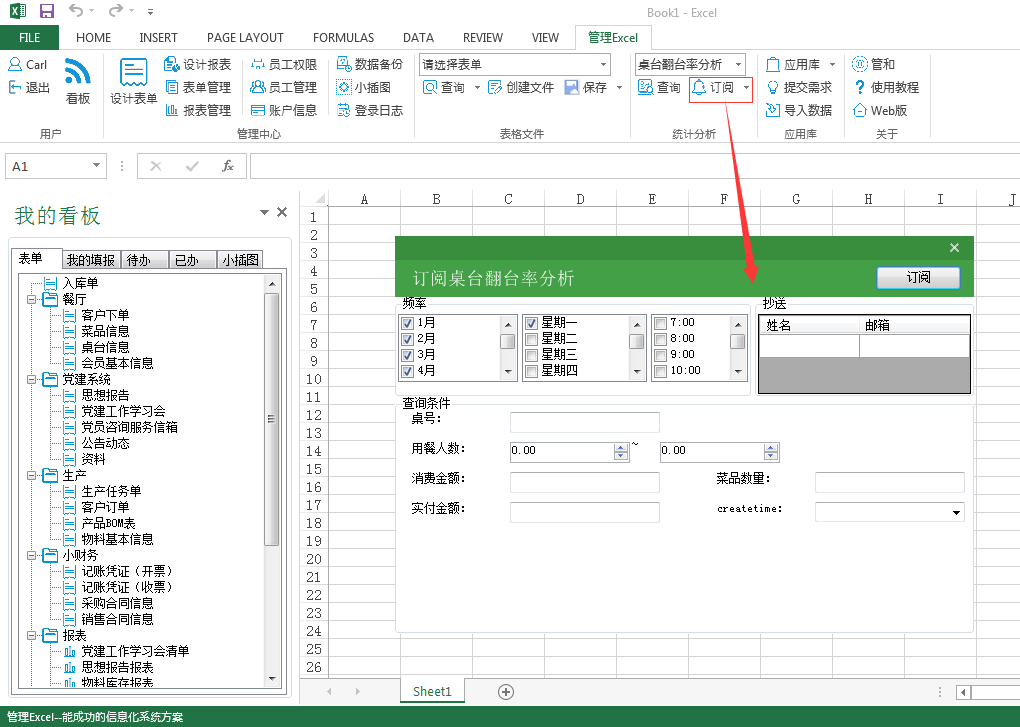Click 查询 in 统计分析 group
Image resolution: width=1020 pixels, height=727 pixels.
click(x=659, y=87)
